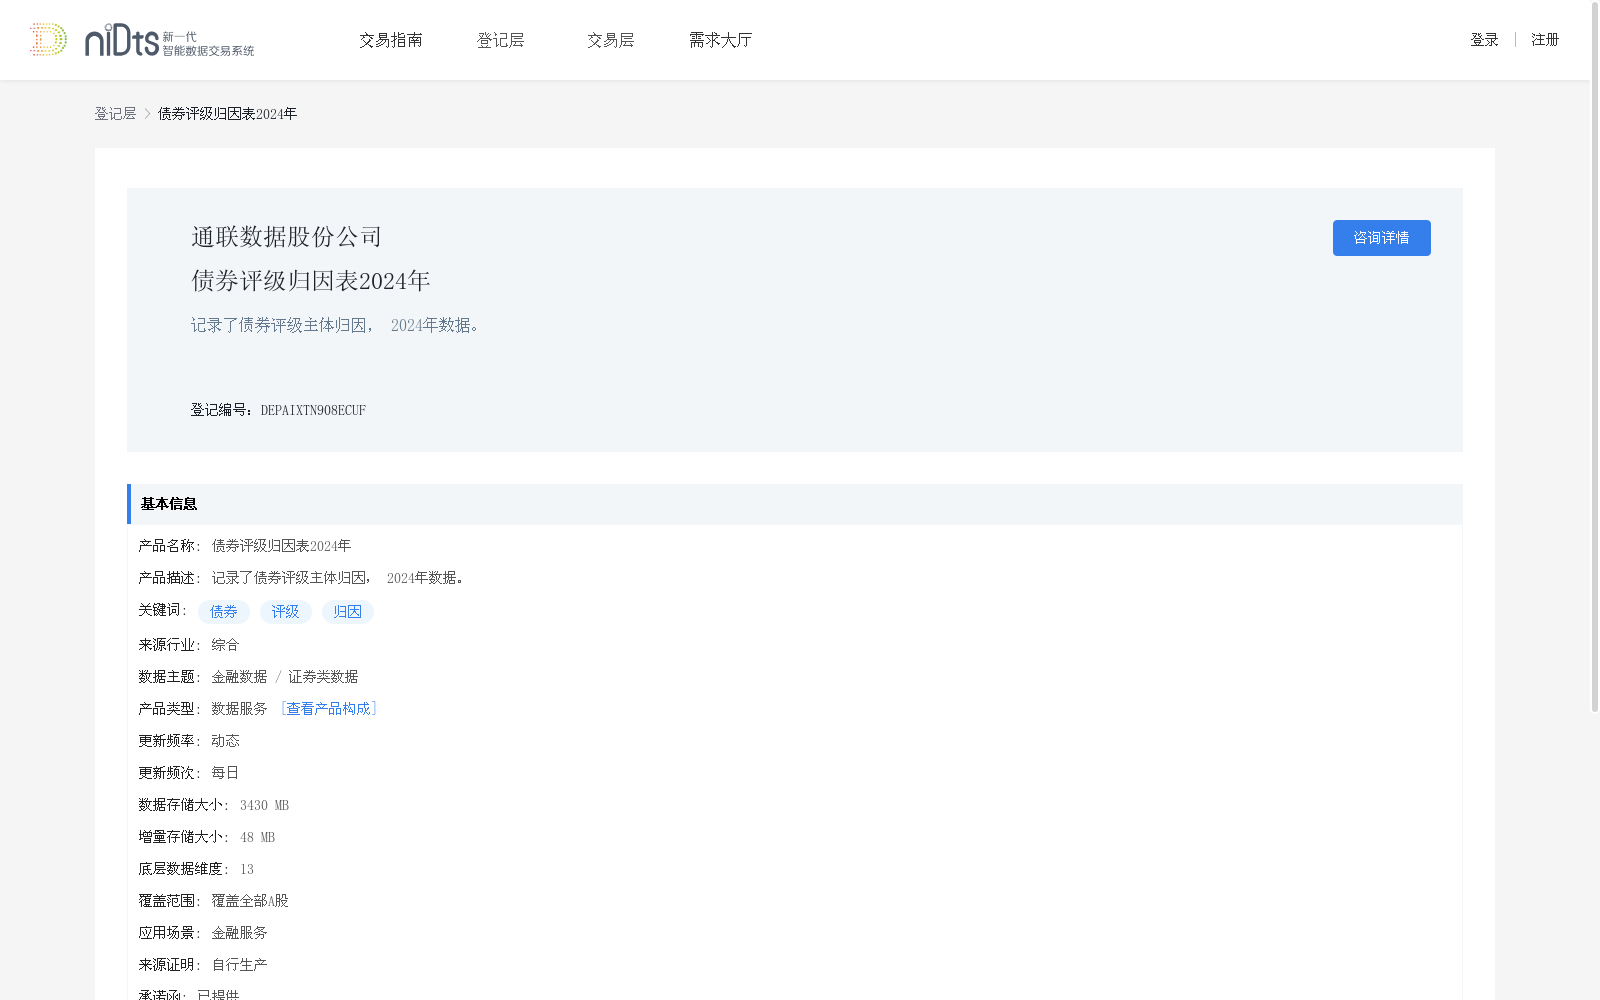The height and width of the screenshot is (1000, 1600).
Task: Click the product type value 数据服务
Action: click(x=239, y=709)
